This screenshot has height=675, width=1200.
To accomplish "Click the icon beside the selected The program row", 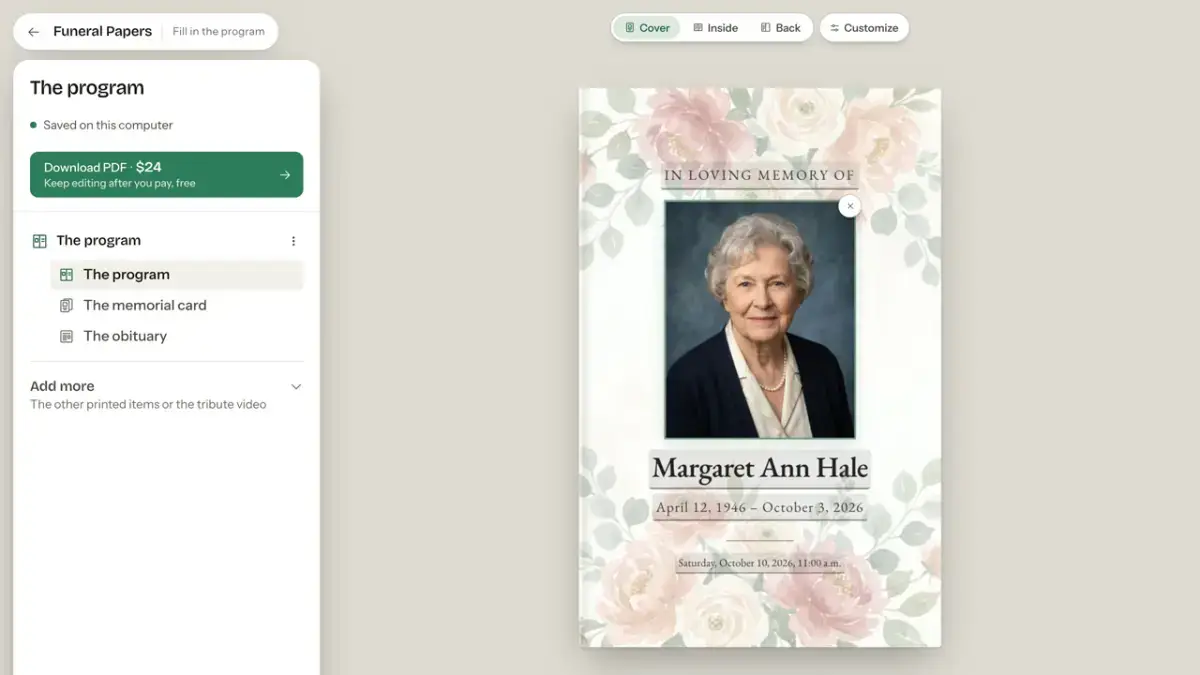I will coord(66,275).
